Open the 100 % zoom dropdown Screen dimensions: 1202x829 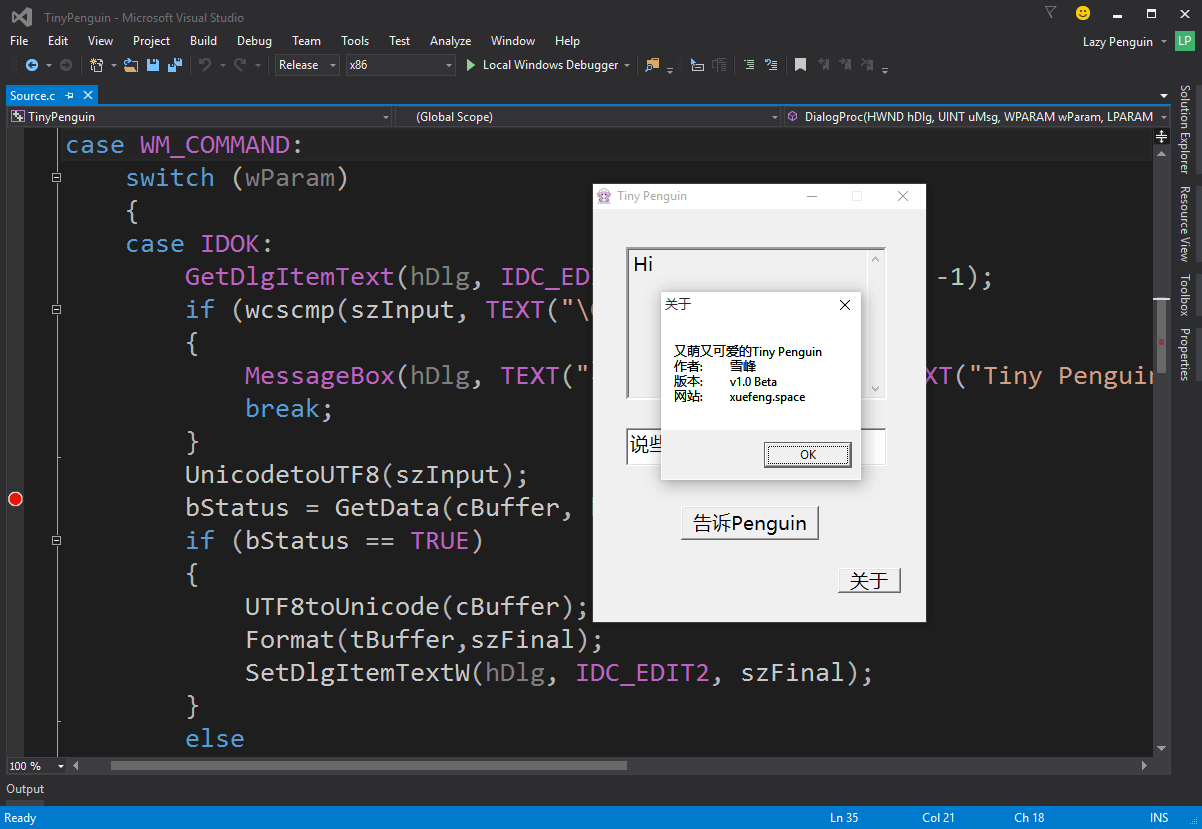click(36, 766)
